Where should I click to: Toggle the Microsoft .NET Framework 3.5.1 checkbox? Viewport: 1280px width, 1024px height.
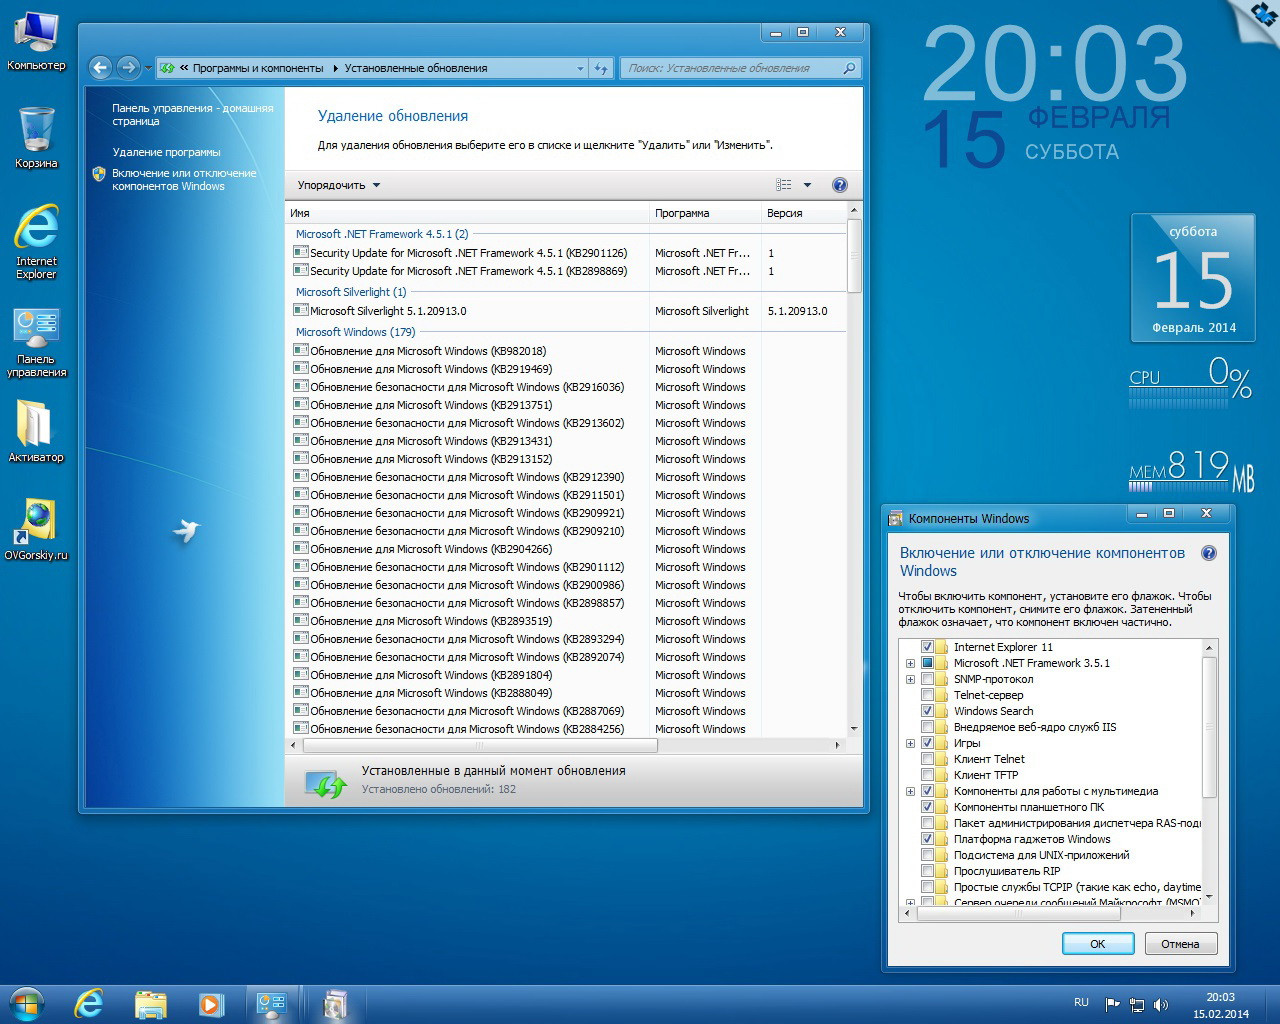[927, 663]
